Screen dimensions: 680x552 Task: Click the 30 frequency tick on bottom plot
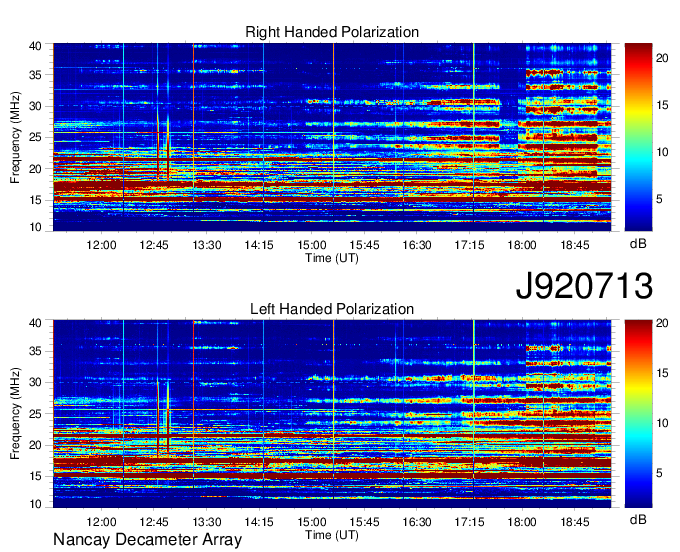point(35,382)
